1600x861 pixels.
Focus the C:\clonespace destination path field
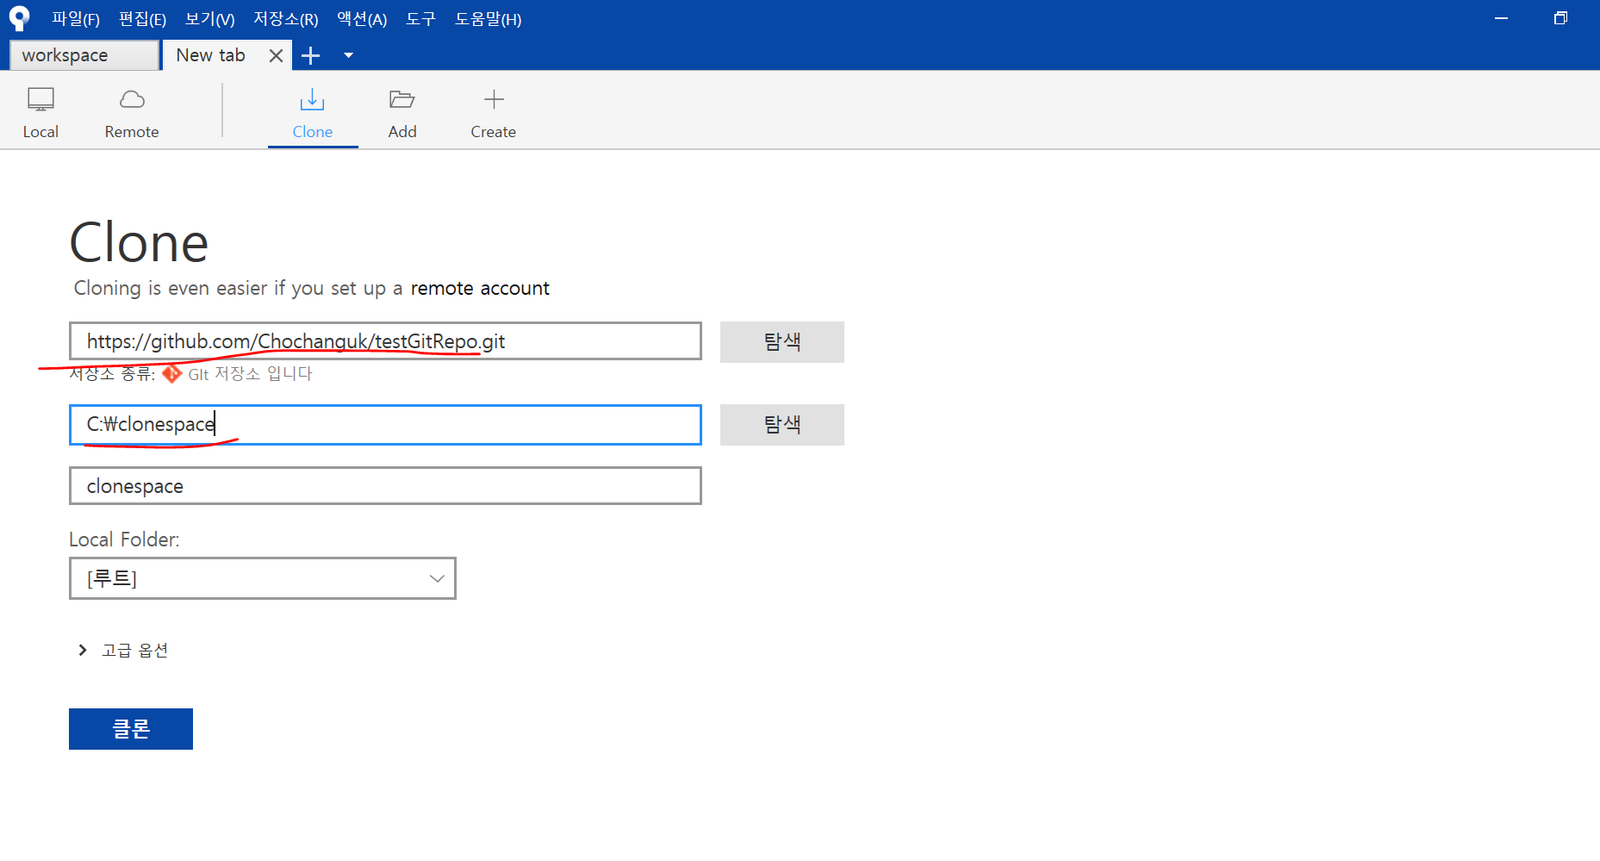coord(385,424)
